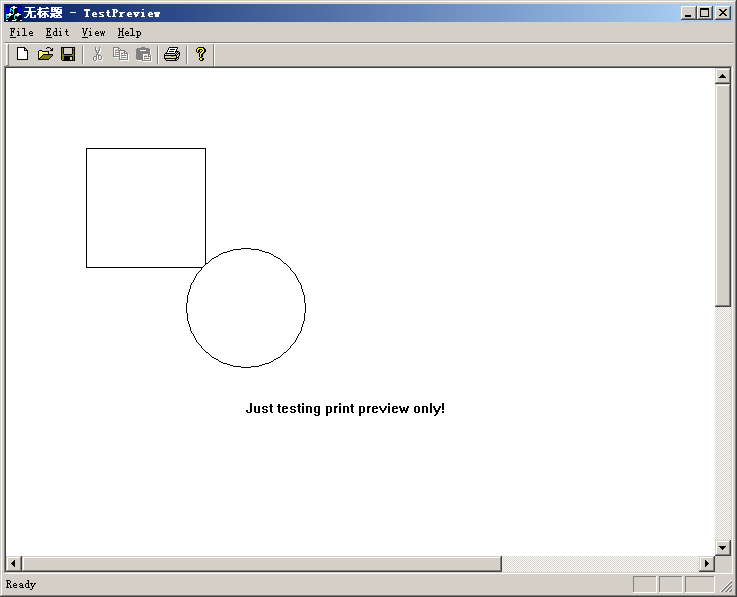Click the 'Just testing print preview only!' text
Image resolution: width=737 pixels, height=597 pixels.
pyautogui.click(x=345, y=408)
